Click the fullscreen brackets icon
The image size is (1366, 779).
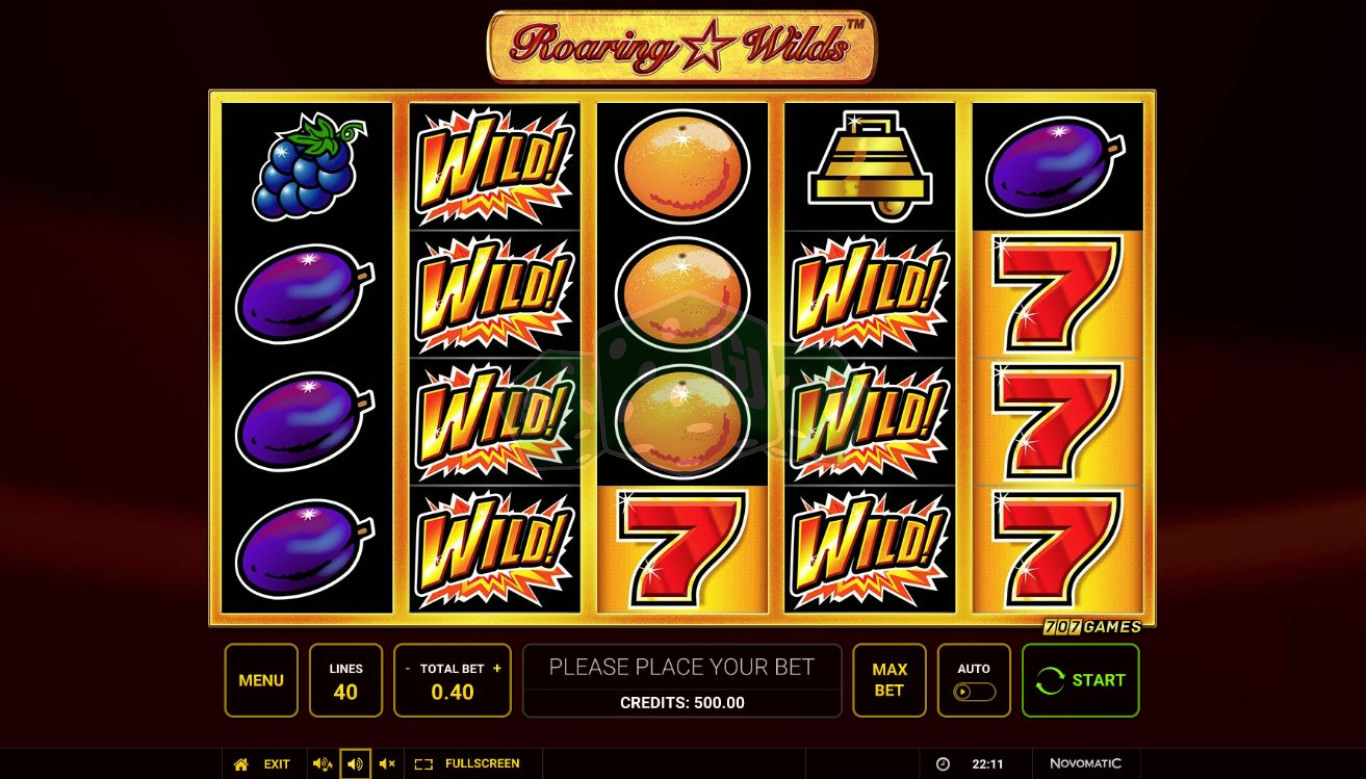click(424, 764)
